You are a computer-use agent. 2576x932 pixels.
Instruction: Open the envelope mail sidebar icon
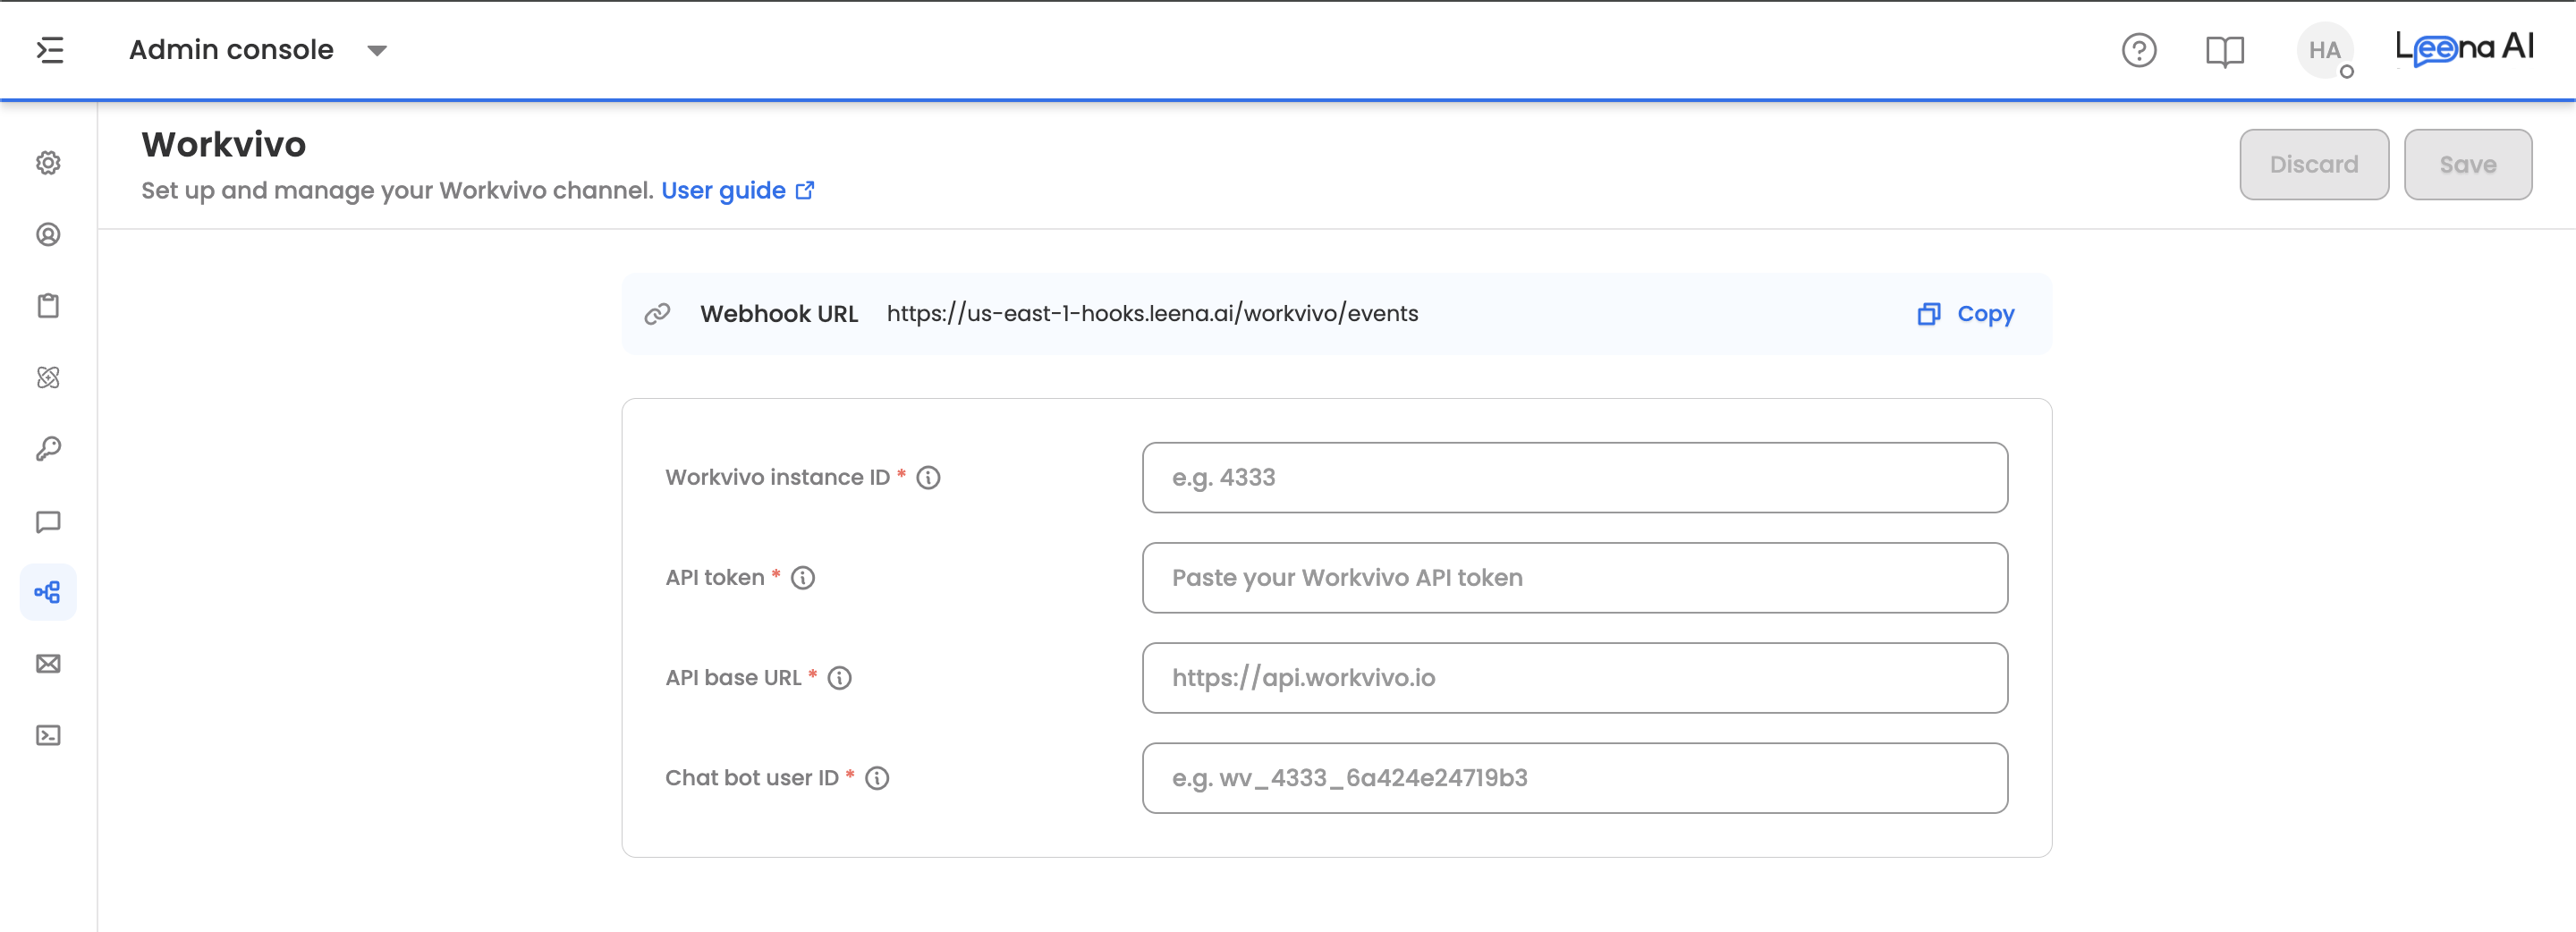tap(48, 664)
